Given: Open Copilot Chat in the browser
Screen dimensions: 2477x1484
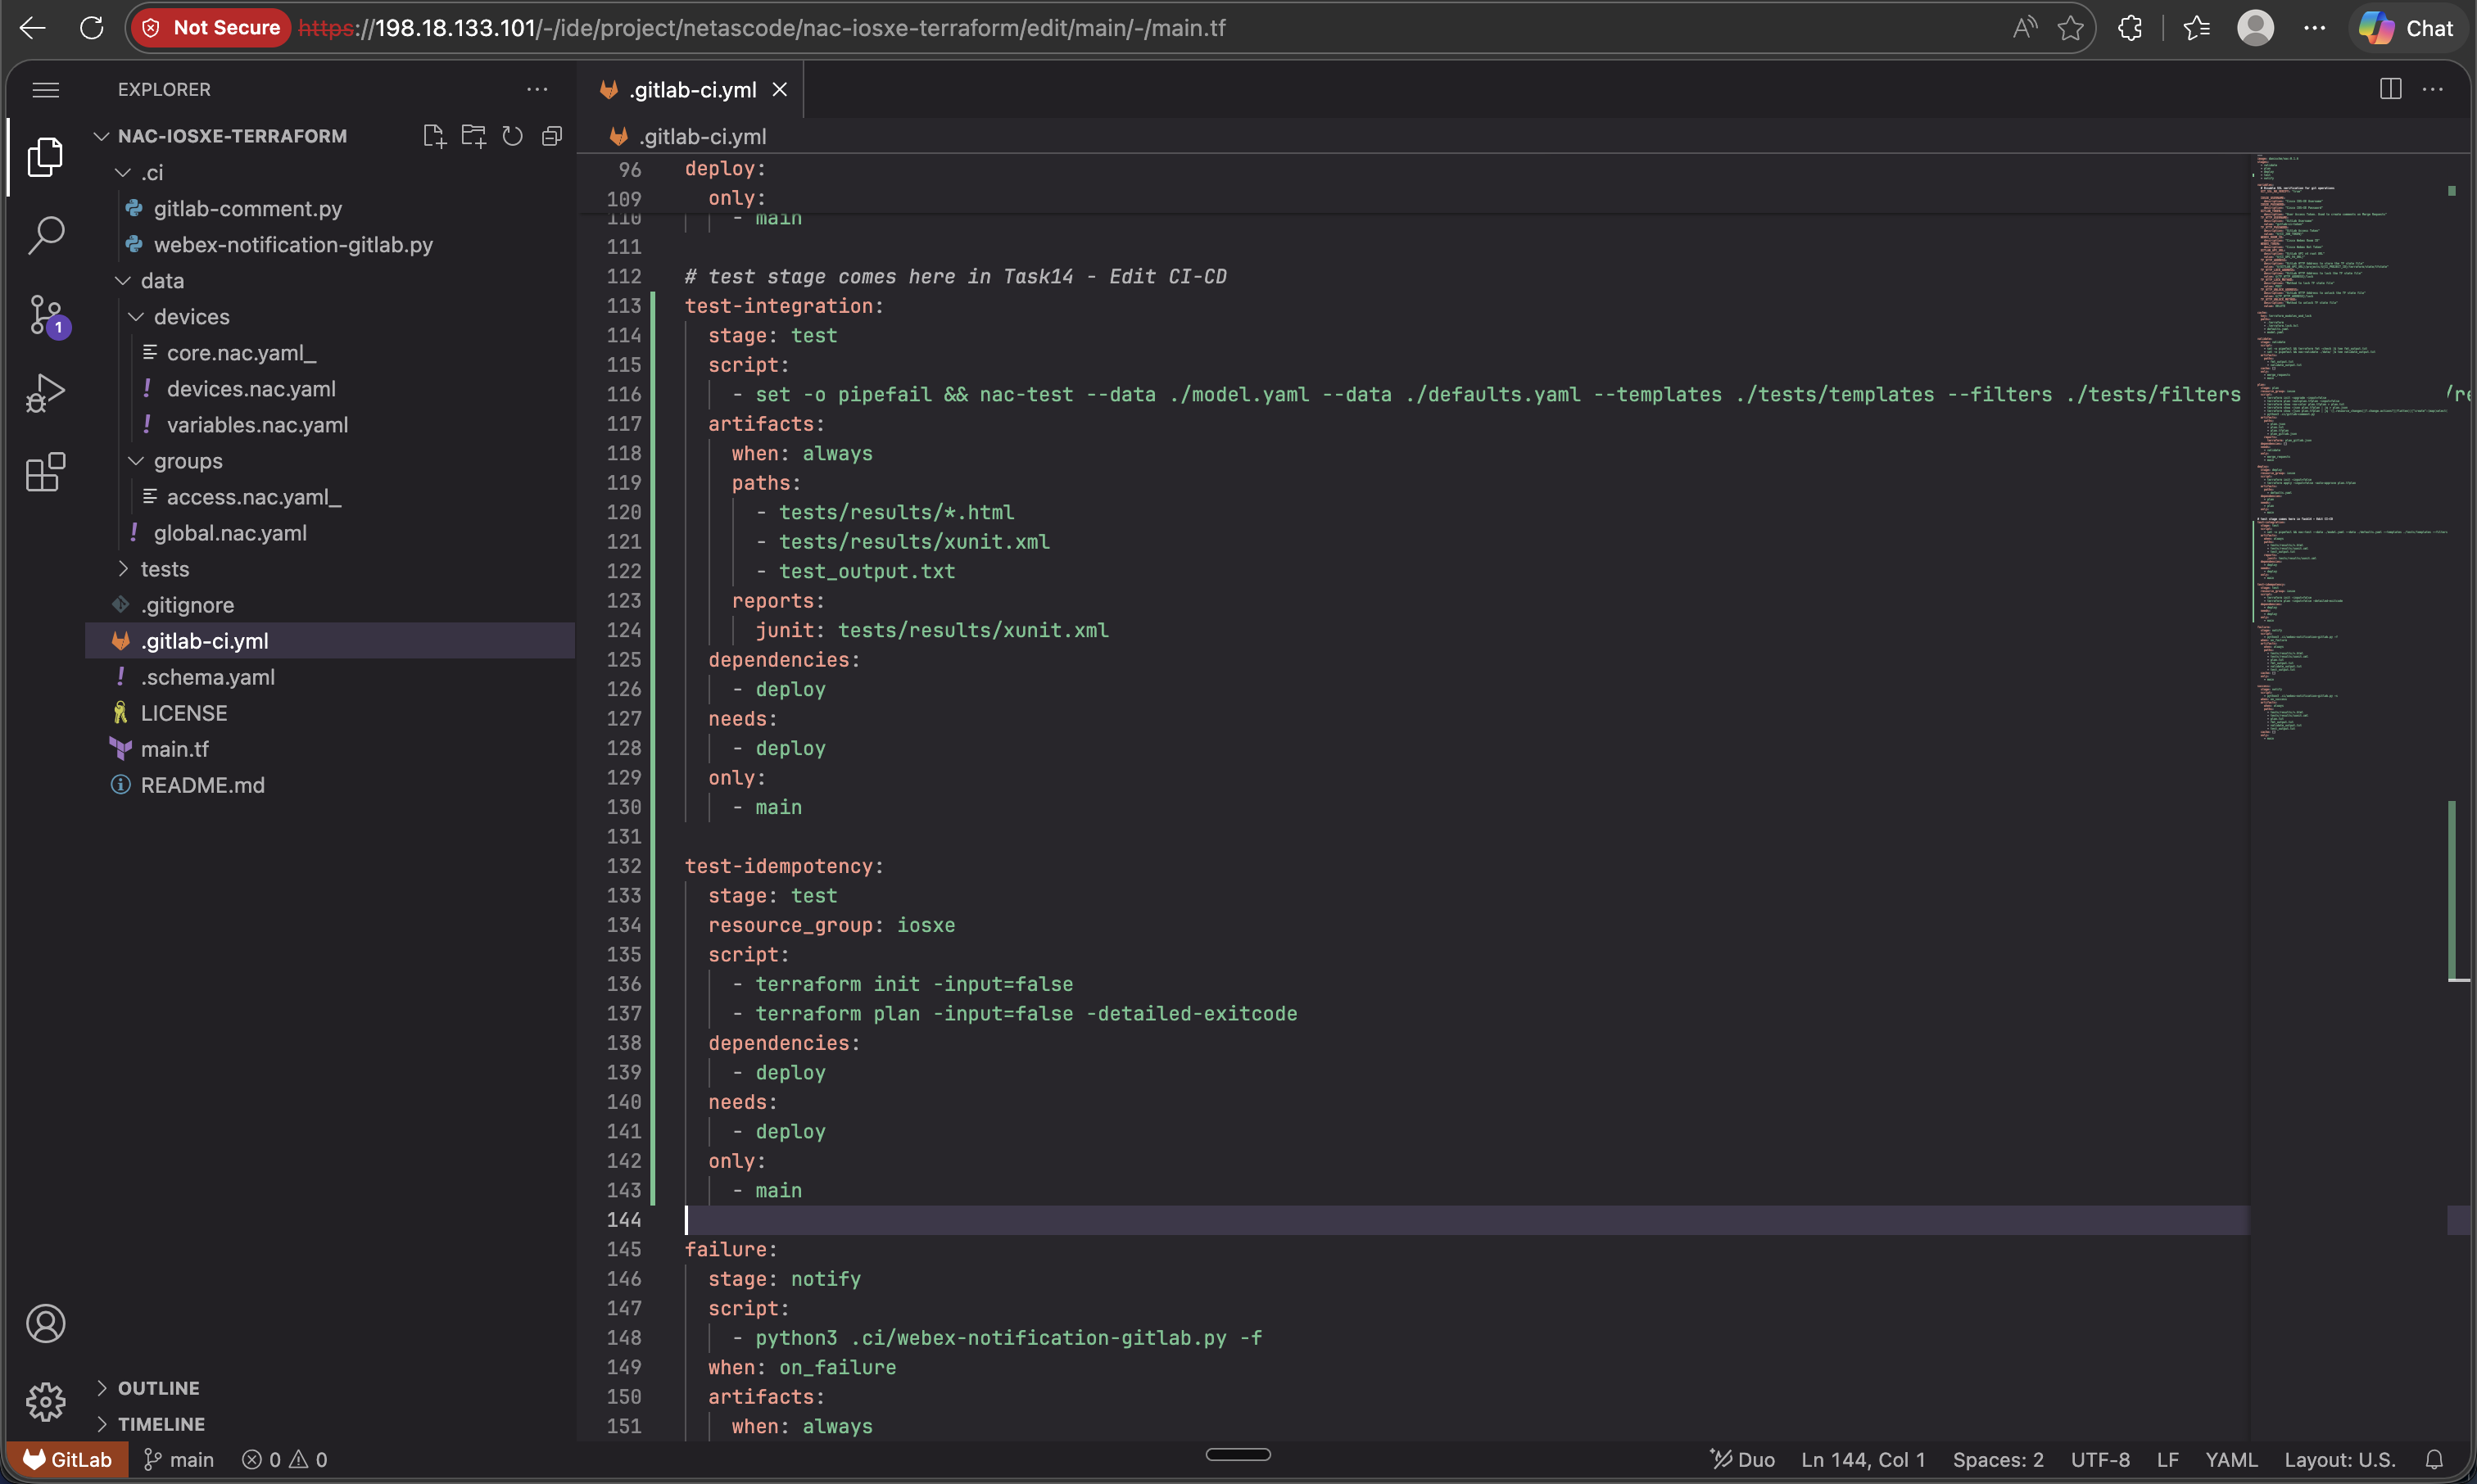Looking at the screenshot, I should point(2407,28).
